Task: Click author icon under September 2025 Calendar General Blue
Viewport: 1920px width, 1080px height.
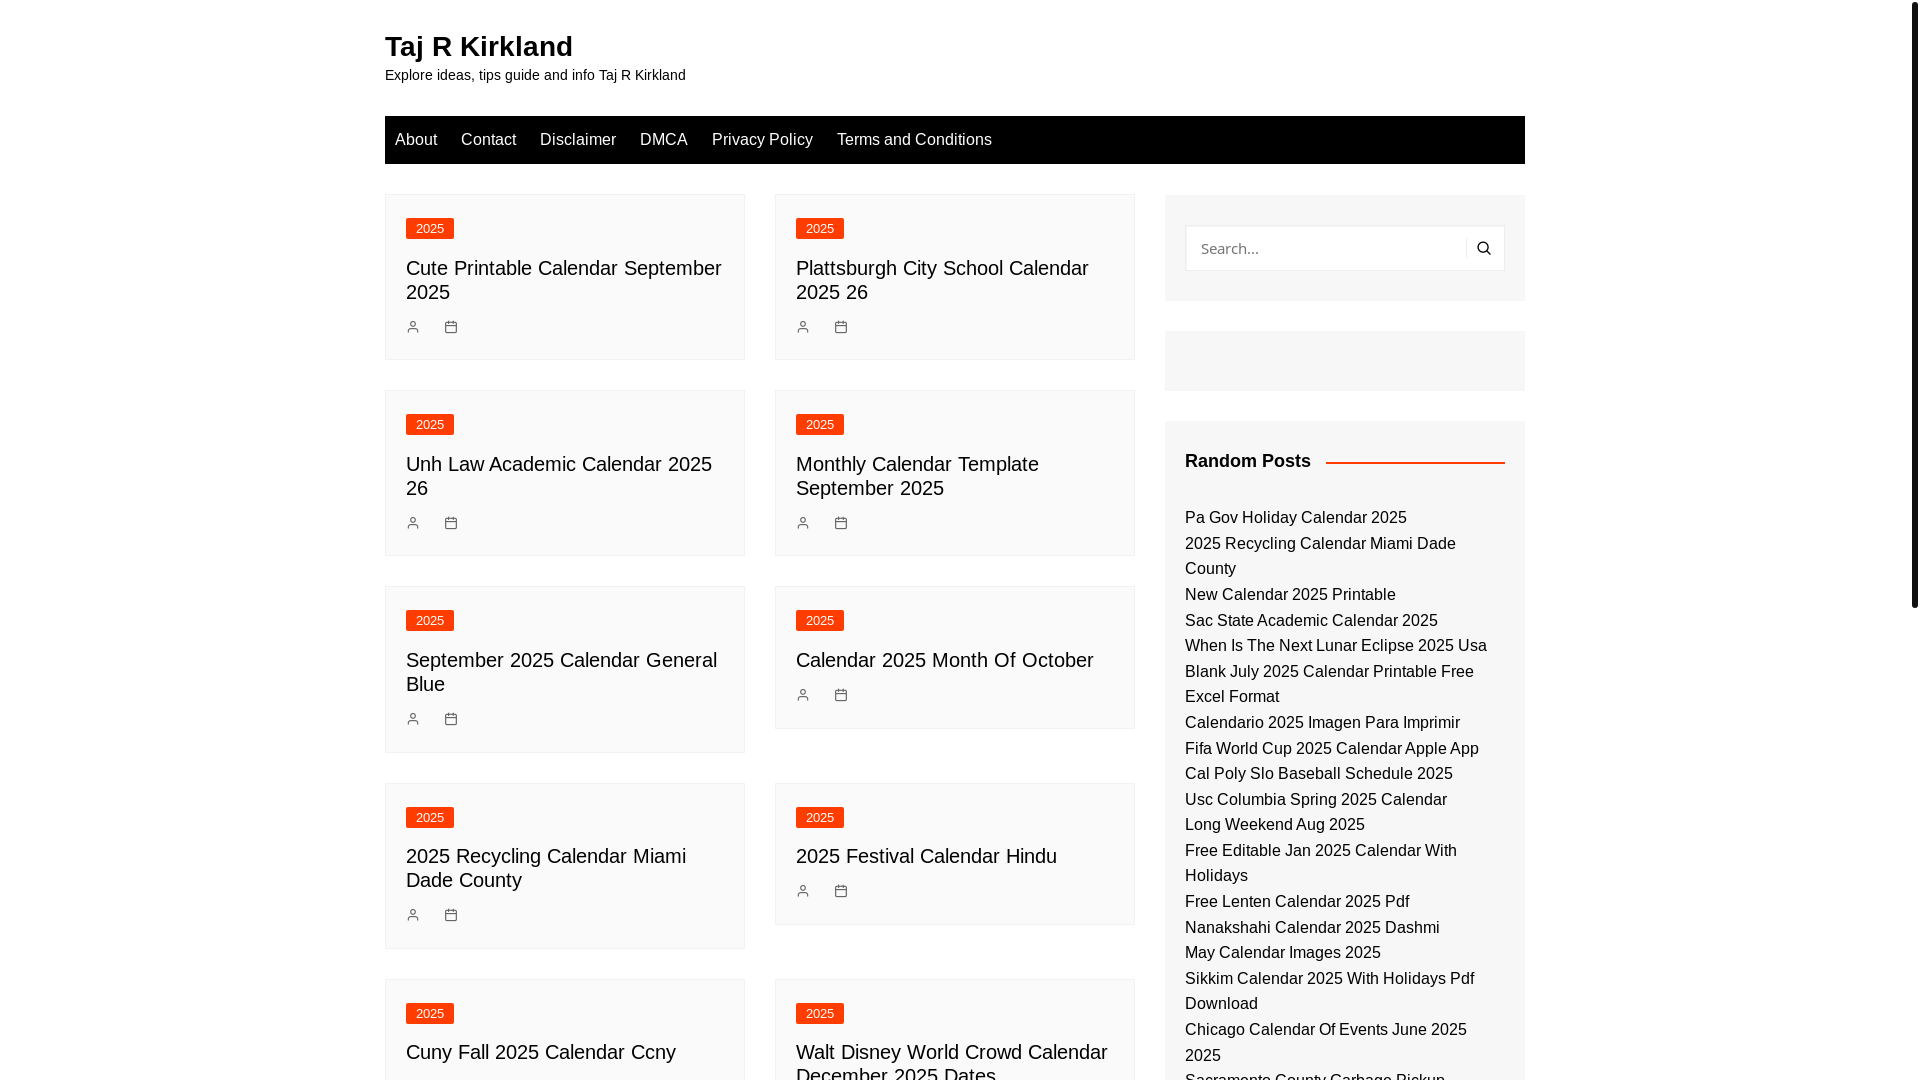Action: (413, 719)
